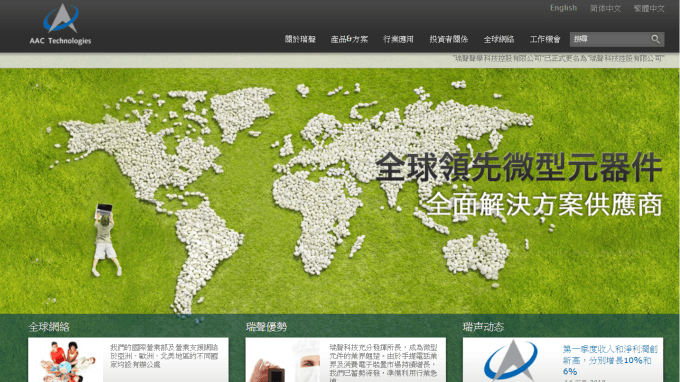Click the AAC Technologies logo
This screenshot has height=382, width=680.
60,24
